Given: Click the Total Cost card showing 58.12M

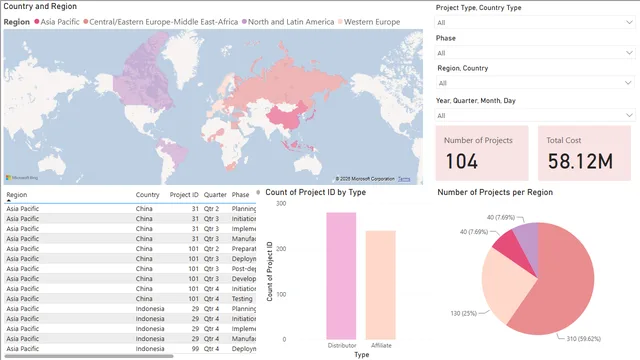Looking at the screenshot, I should (x=584, y=153).
